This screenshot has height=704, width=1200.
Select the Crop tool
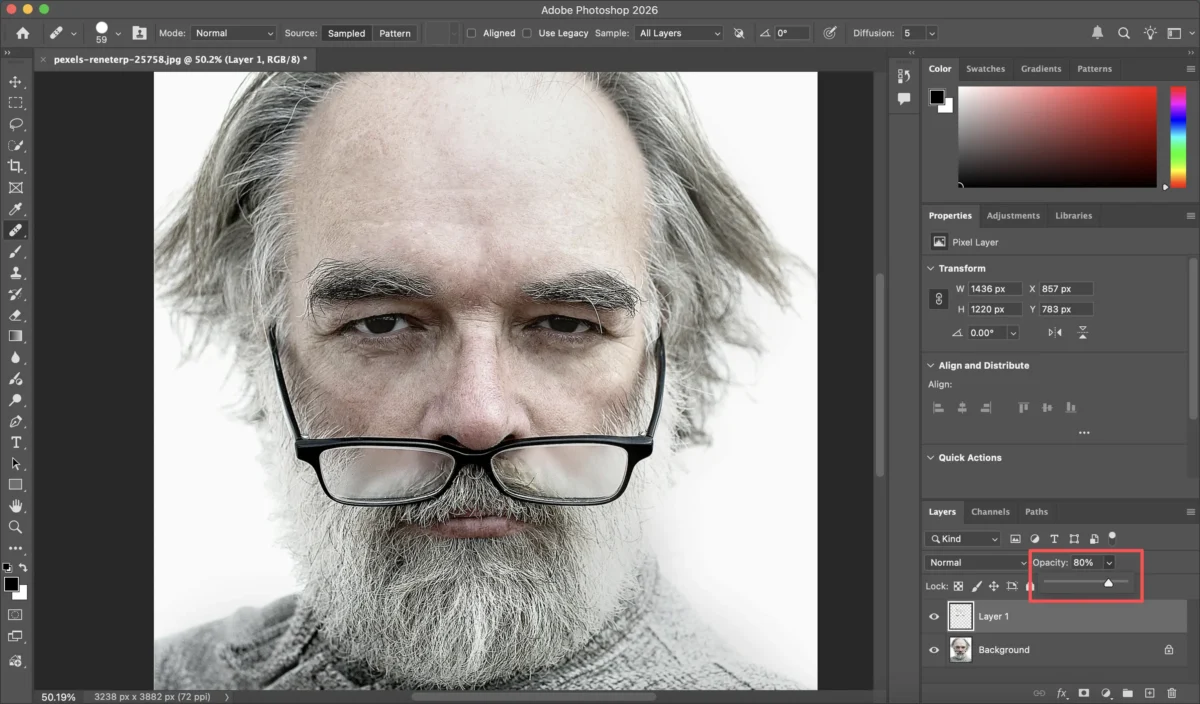pos(15,166)
